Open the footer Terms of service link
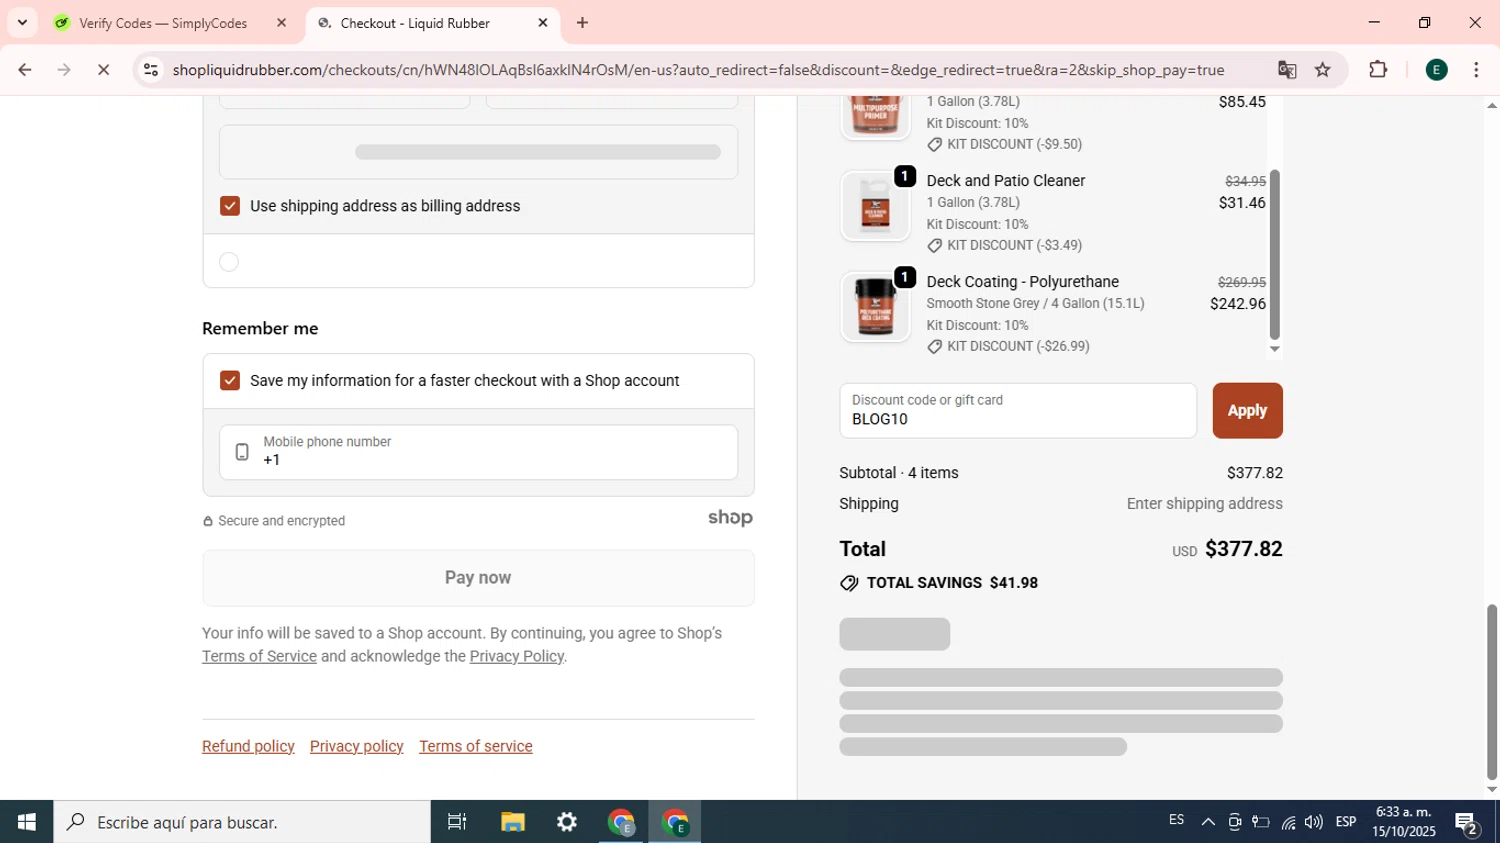This screenshot has height=843, width=1500. pos(476,747)
